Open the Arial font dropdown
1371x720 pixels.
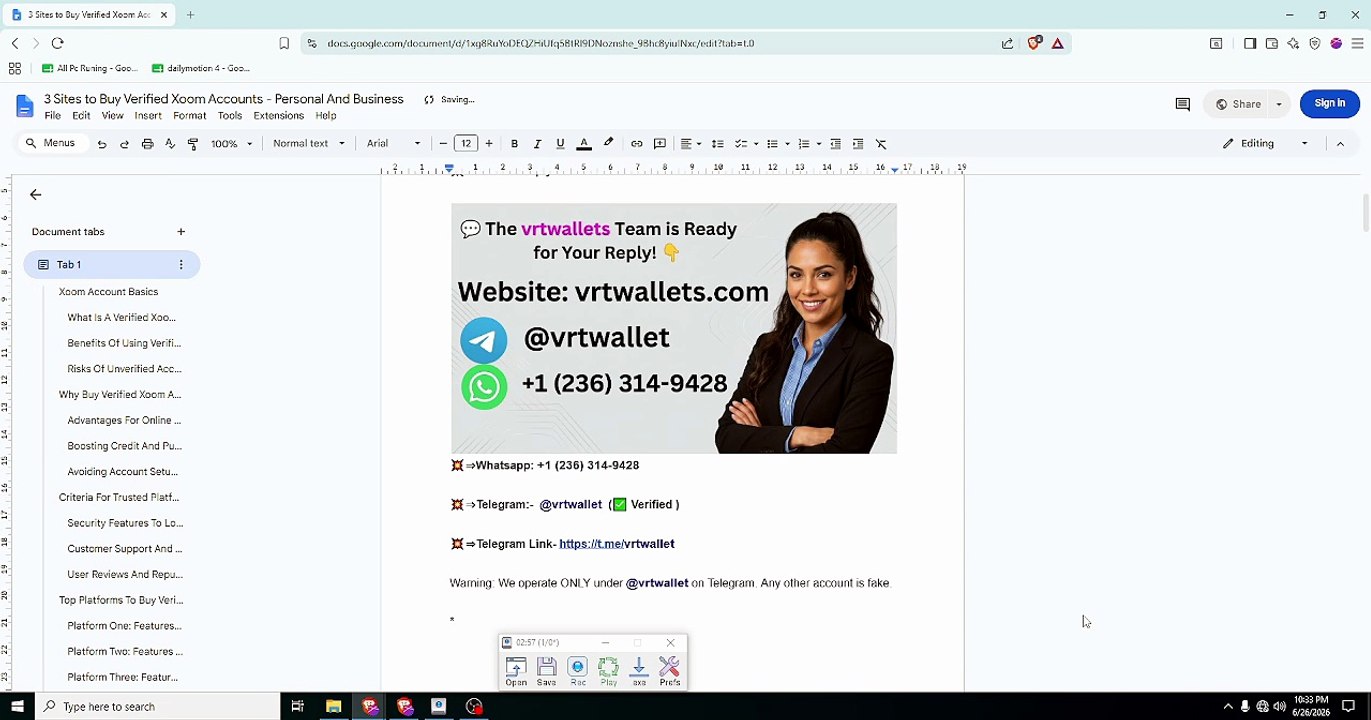393,144
